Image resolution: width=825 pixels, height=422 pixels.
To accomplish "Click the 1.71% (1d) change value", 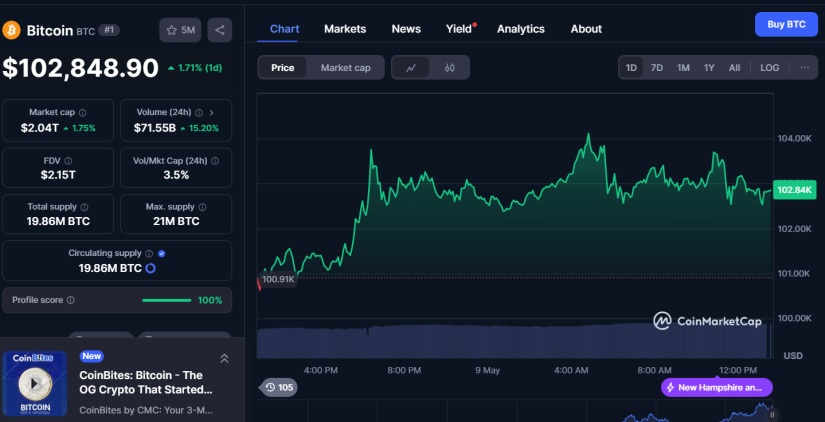I will (195, 68).
